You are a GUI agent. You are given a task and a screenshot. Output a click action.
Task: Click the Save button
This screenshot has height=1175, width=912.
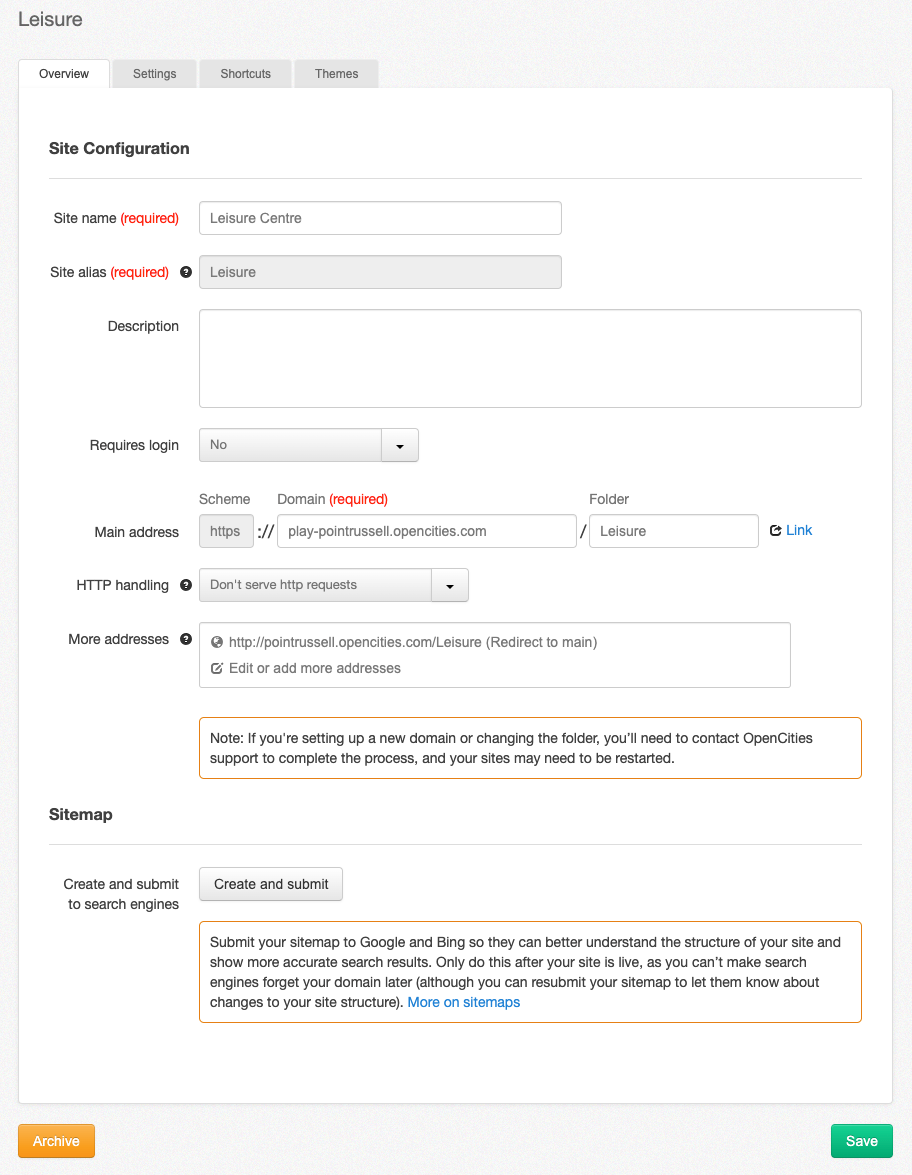(861, 1140)
